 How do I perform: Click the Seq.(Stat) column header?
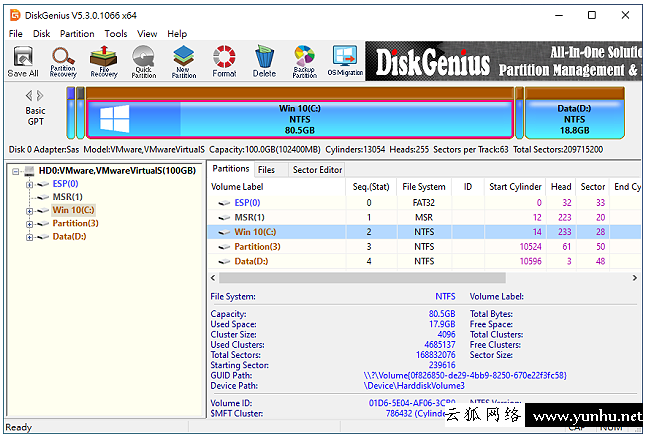click(371, 187)
